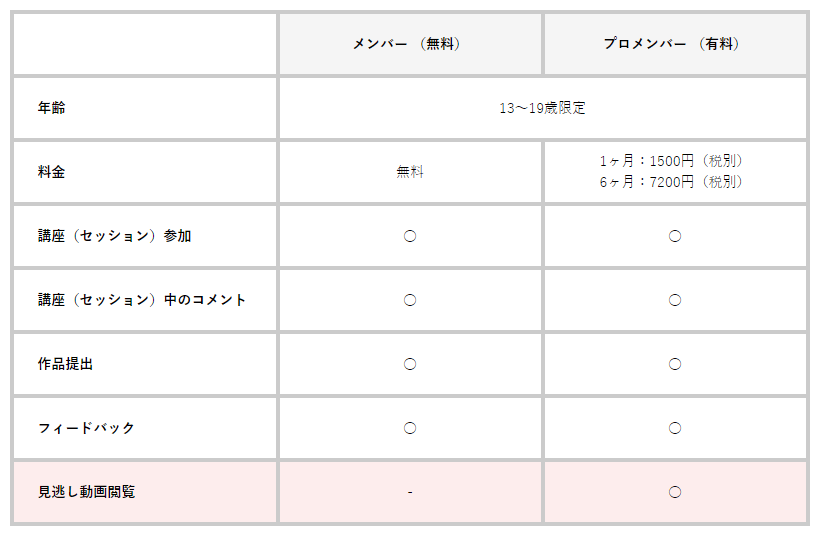The width and height of the screenshot is (818, 534).
Task: Click the pro member circle in the 講座（セッション）中のコメント row
Action: point(675,300)
